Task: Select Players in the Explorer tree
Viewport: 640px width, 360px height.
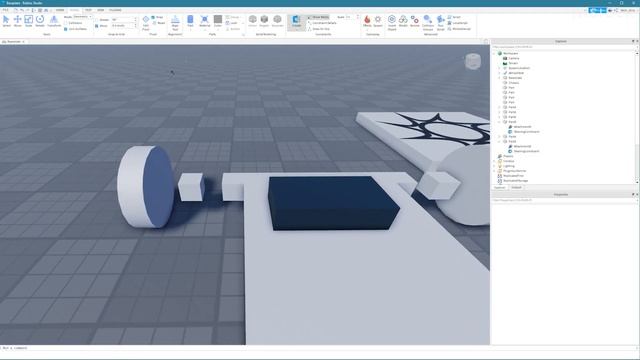Action: point(508,156)
